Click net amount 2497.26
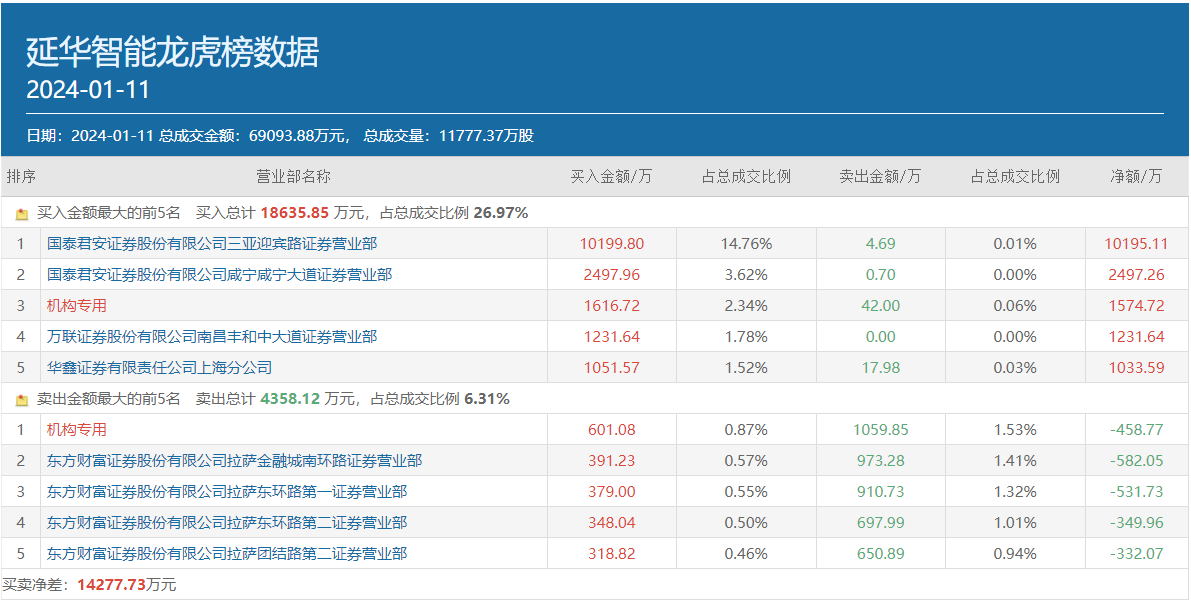Screen dimensions: 1191x600 (x=1136, y=275)
